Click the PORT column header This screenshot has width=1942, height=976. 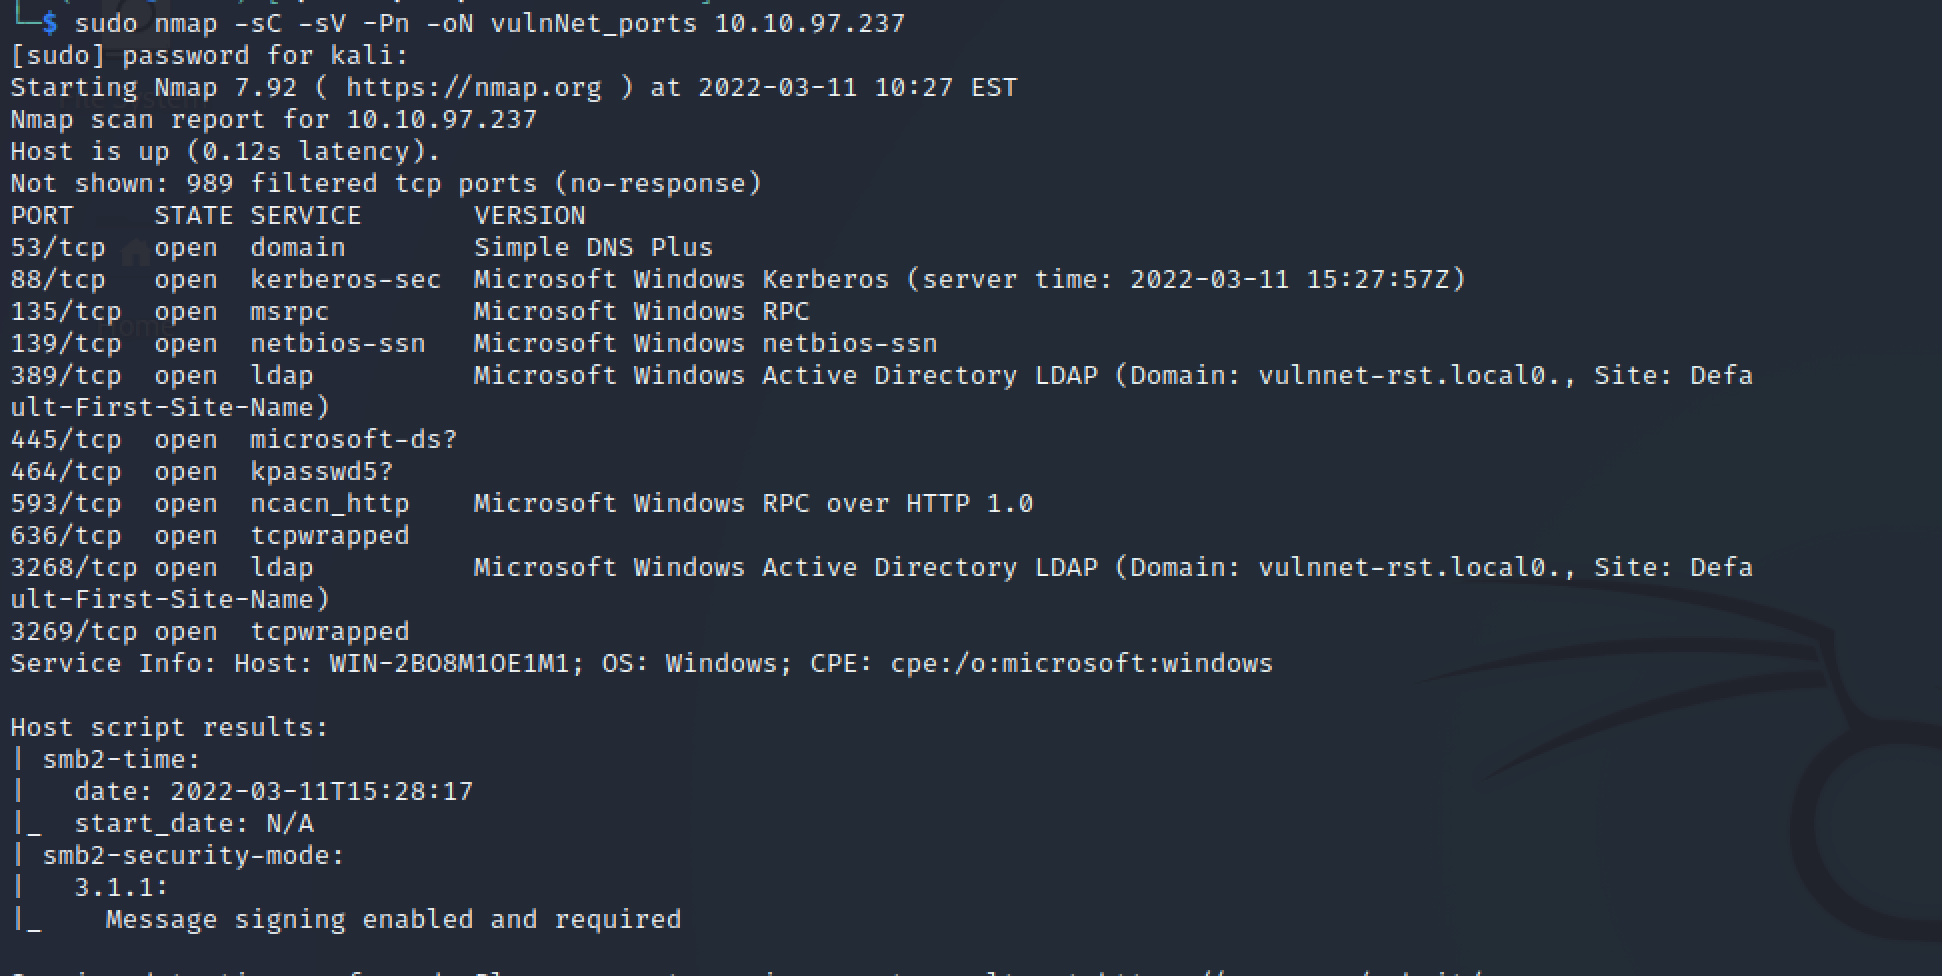42,215
